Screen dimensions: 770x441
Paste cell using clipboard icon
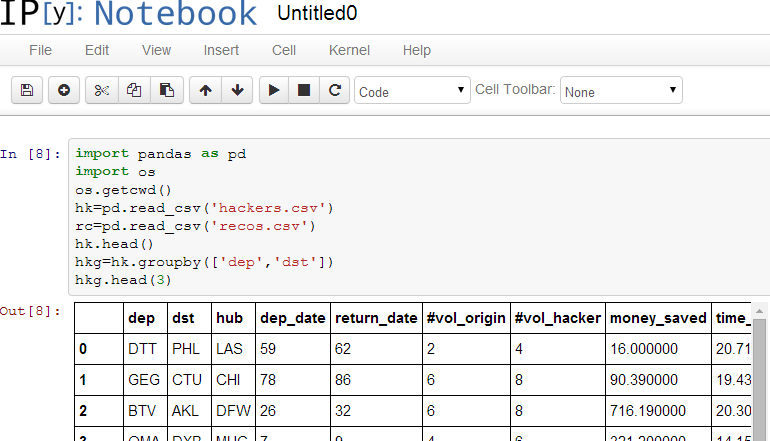click(x=167, y=91)
